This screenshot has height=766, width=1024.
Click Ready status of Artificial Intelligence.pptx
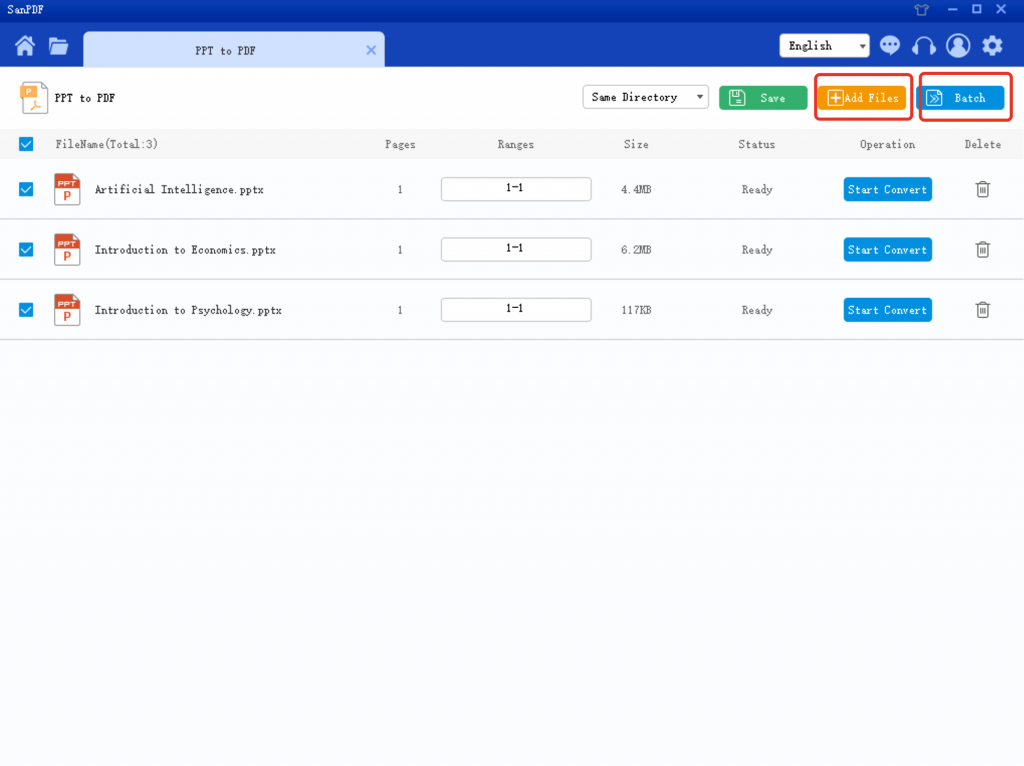[x=756, y=189]
